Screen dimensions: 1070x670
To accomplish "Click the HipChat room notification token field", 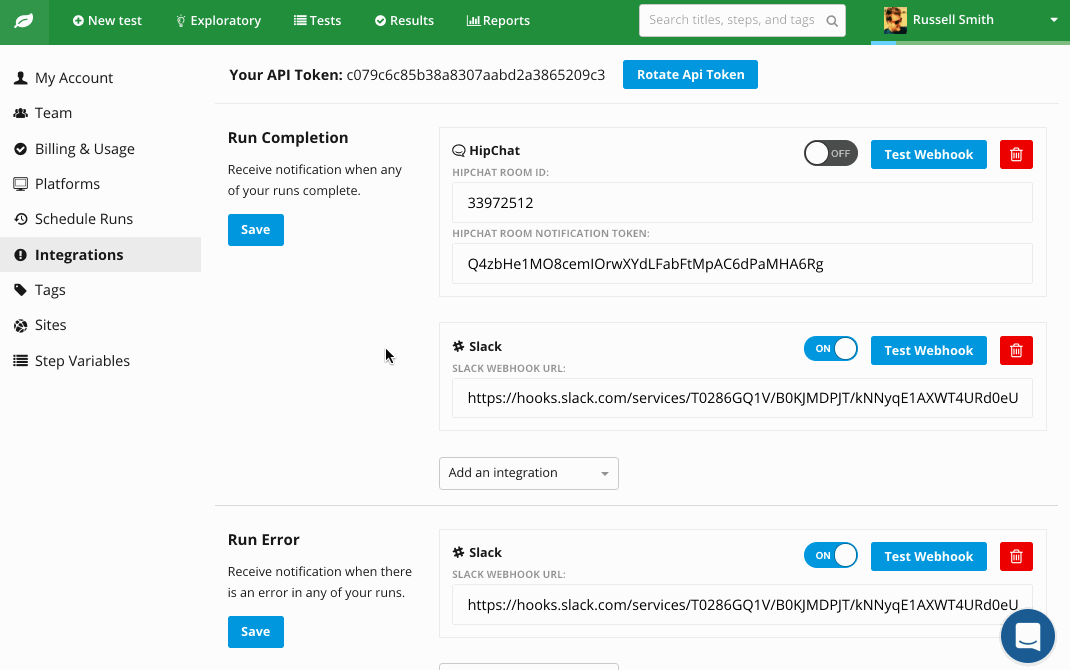I will pos(742,263).
